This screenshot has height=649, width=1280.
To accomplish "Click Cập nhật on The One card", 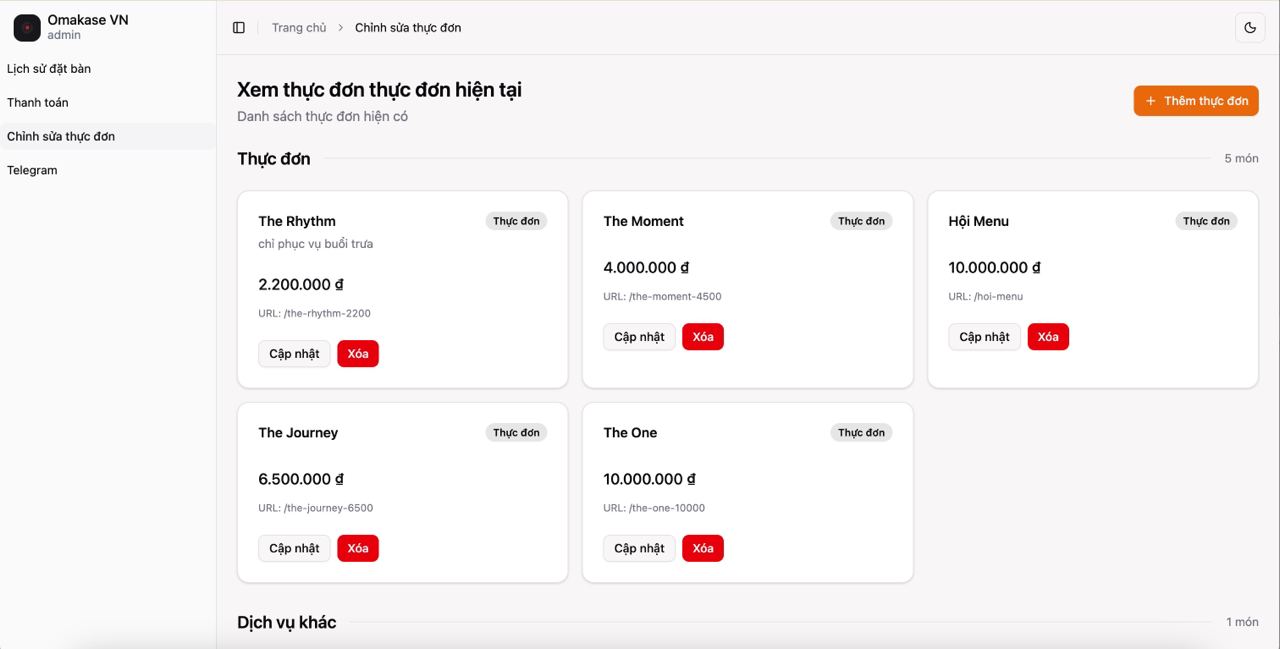I will [639, 548].
